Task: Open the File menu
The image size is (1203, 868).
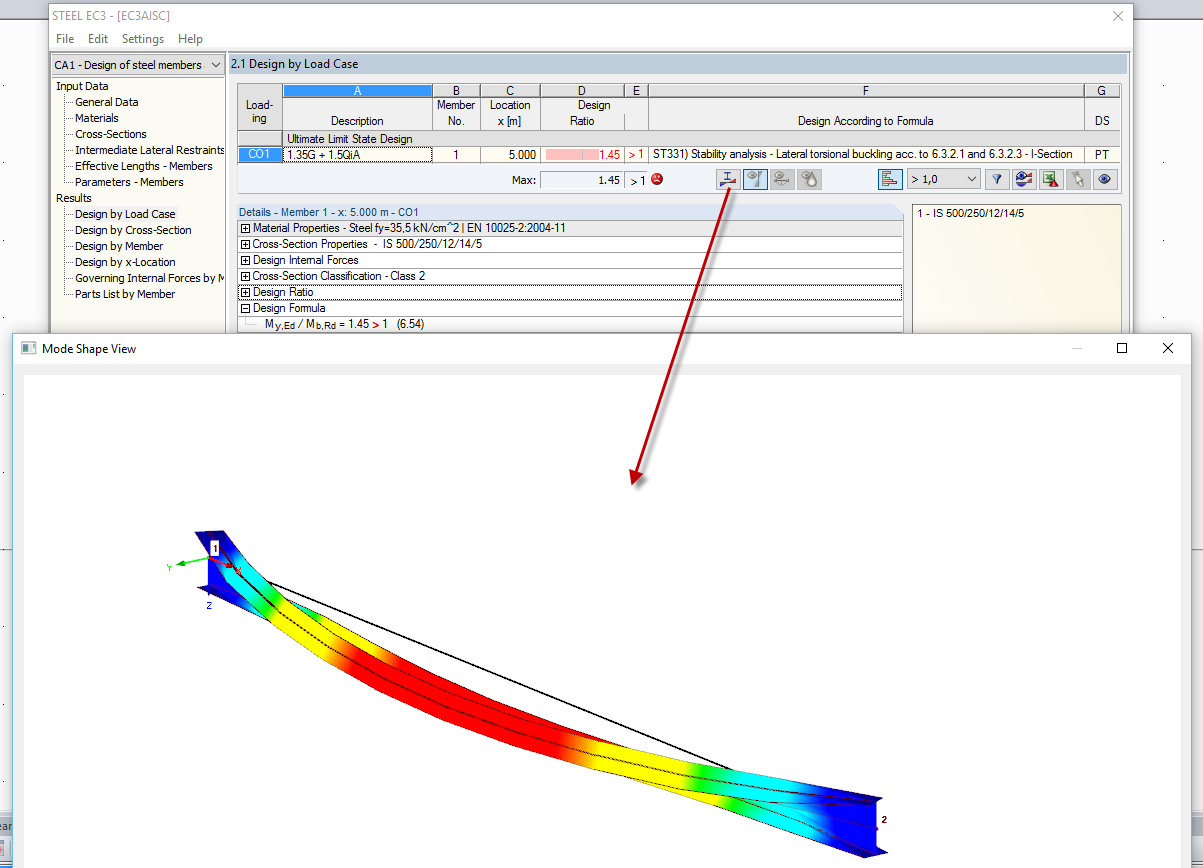Action: pos(64,38)
